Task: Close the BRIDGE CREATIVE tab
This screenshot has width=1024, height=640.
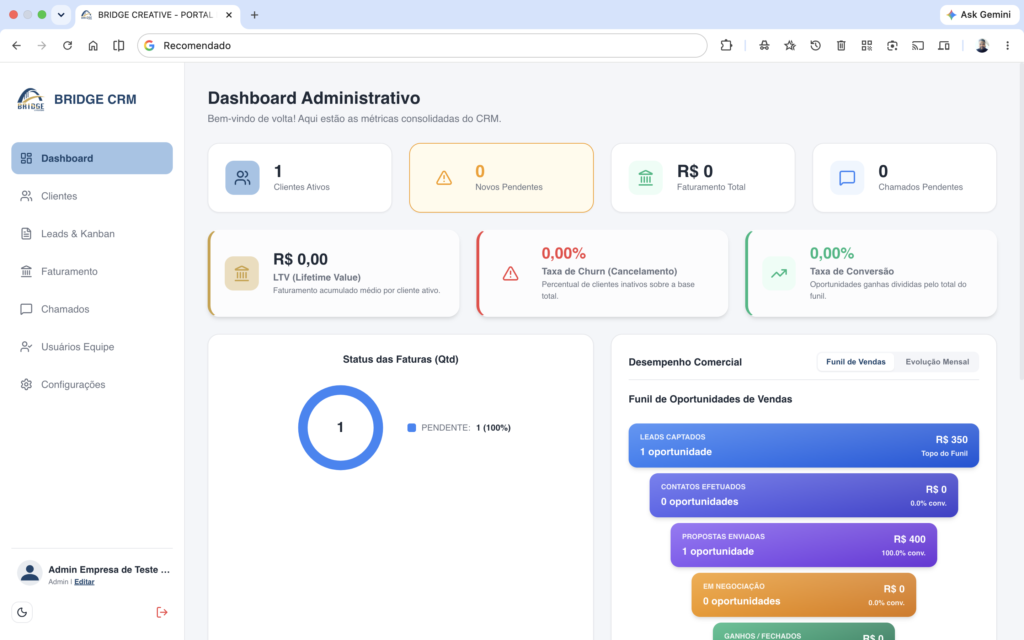Action: click(229, 14)
